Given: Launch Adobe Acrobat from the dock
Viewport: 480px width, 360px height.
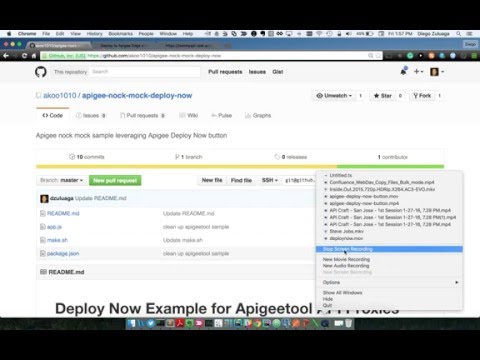Looking at the screenshot, I should coord(180,323).
